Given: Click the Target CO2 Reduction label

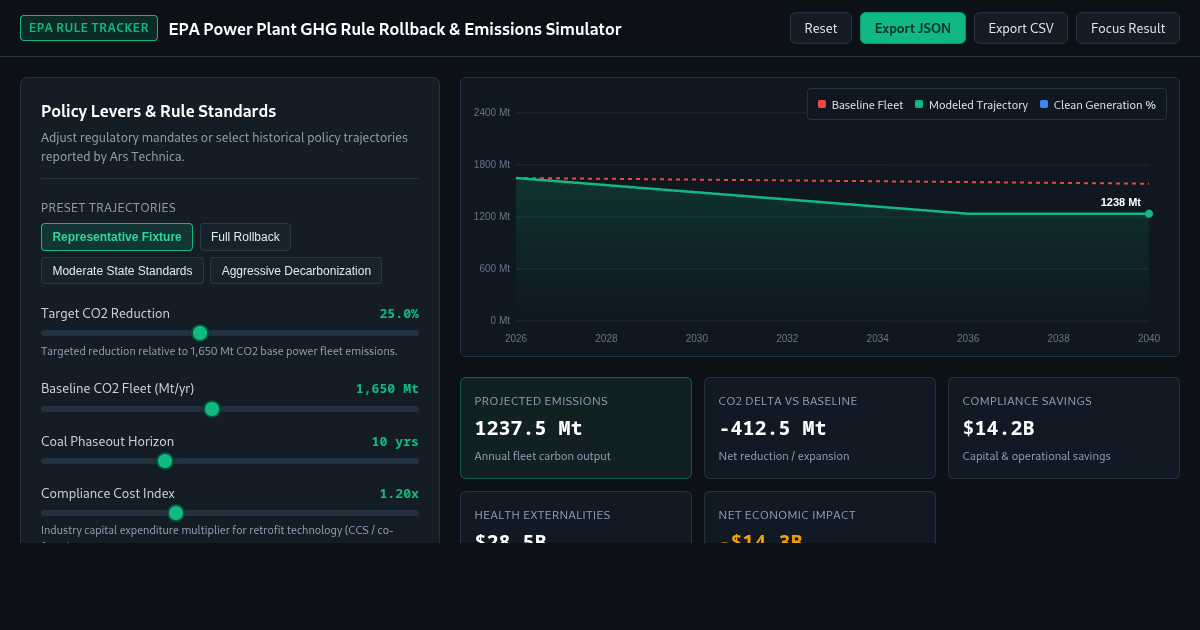Looking at the screenshot, I should 105,313.
